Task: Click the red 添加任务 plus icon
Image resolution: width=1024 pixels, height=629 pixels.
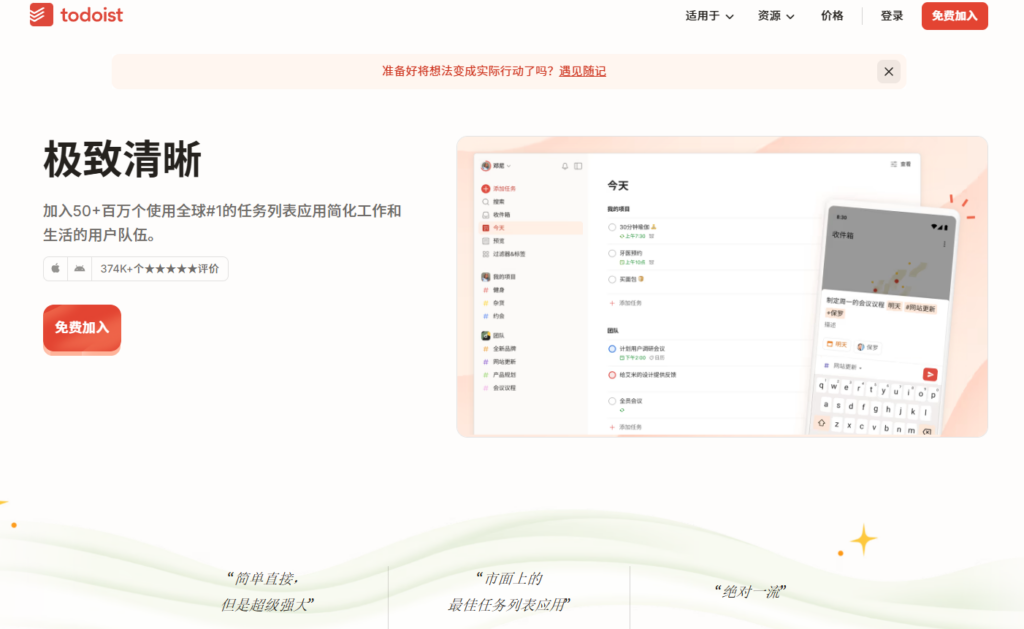Action: 485,189
